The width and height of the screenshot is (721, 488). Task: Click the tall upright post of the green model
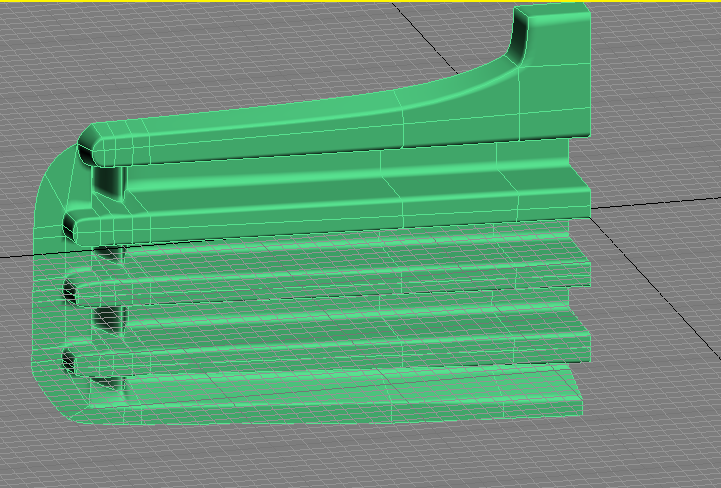(554, 70)
